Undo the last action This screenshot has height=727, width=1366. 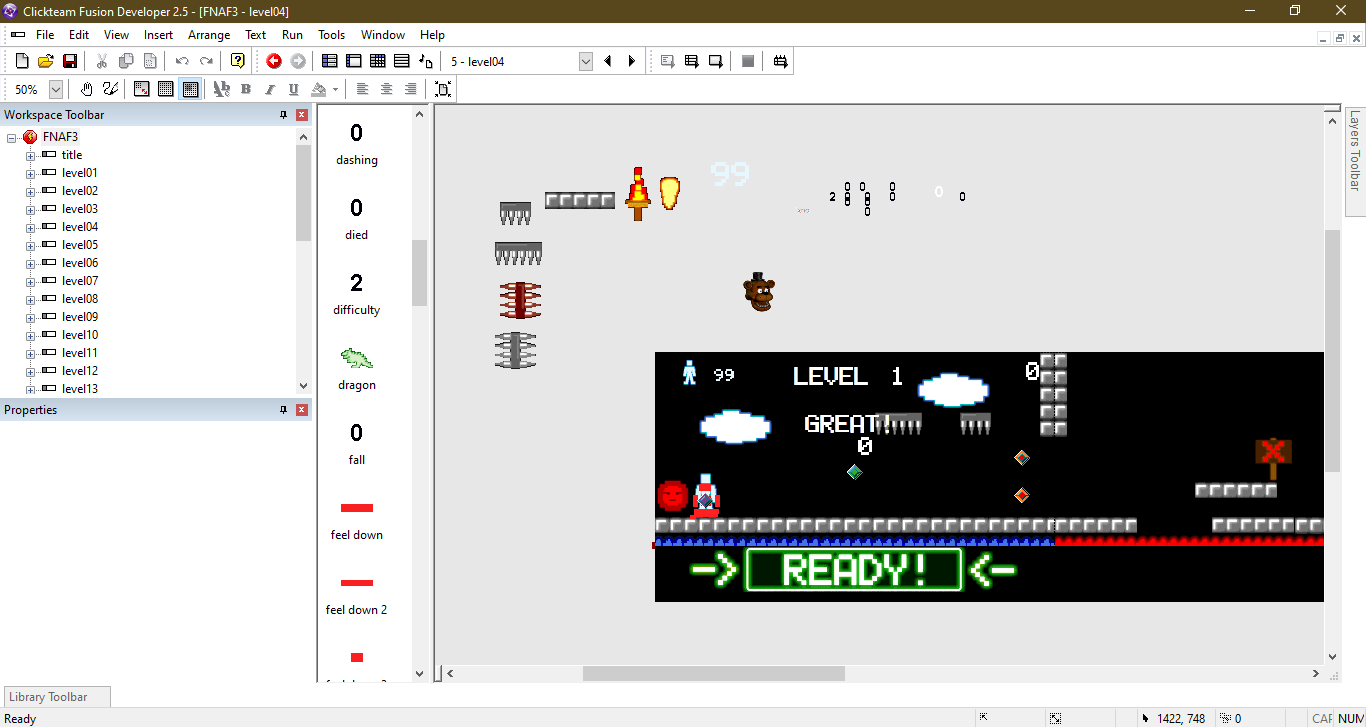182,61
